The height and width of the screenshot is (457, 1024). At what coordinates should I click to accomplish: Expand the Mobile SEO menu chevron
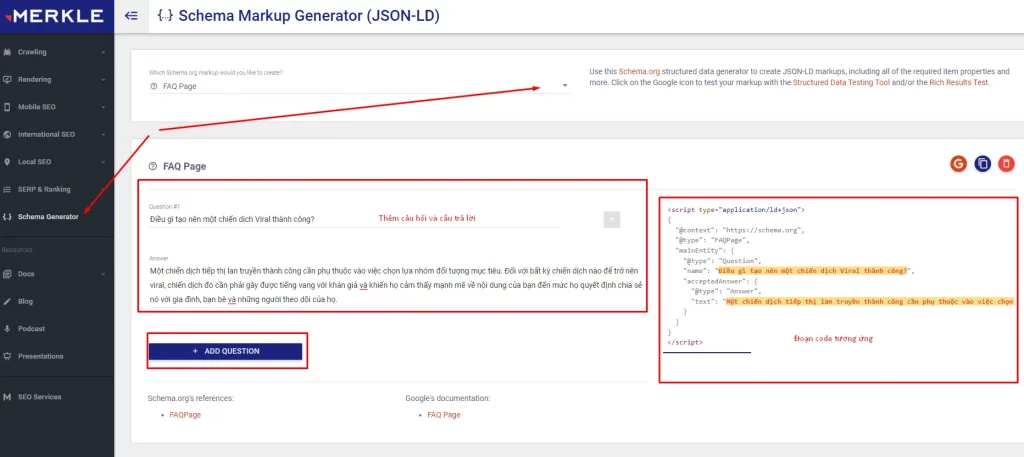coord(103,107)
